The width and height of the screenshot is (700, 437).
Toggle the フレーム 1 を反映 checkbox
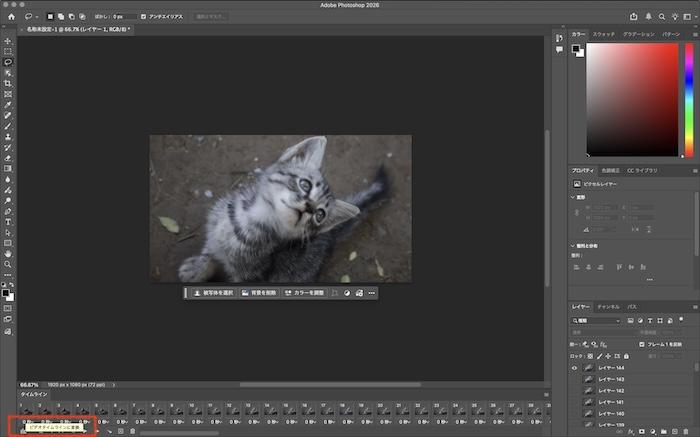[643, 343]
